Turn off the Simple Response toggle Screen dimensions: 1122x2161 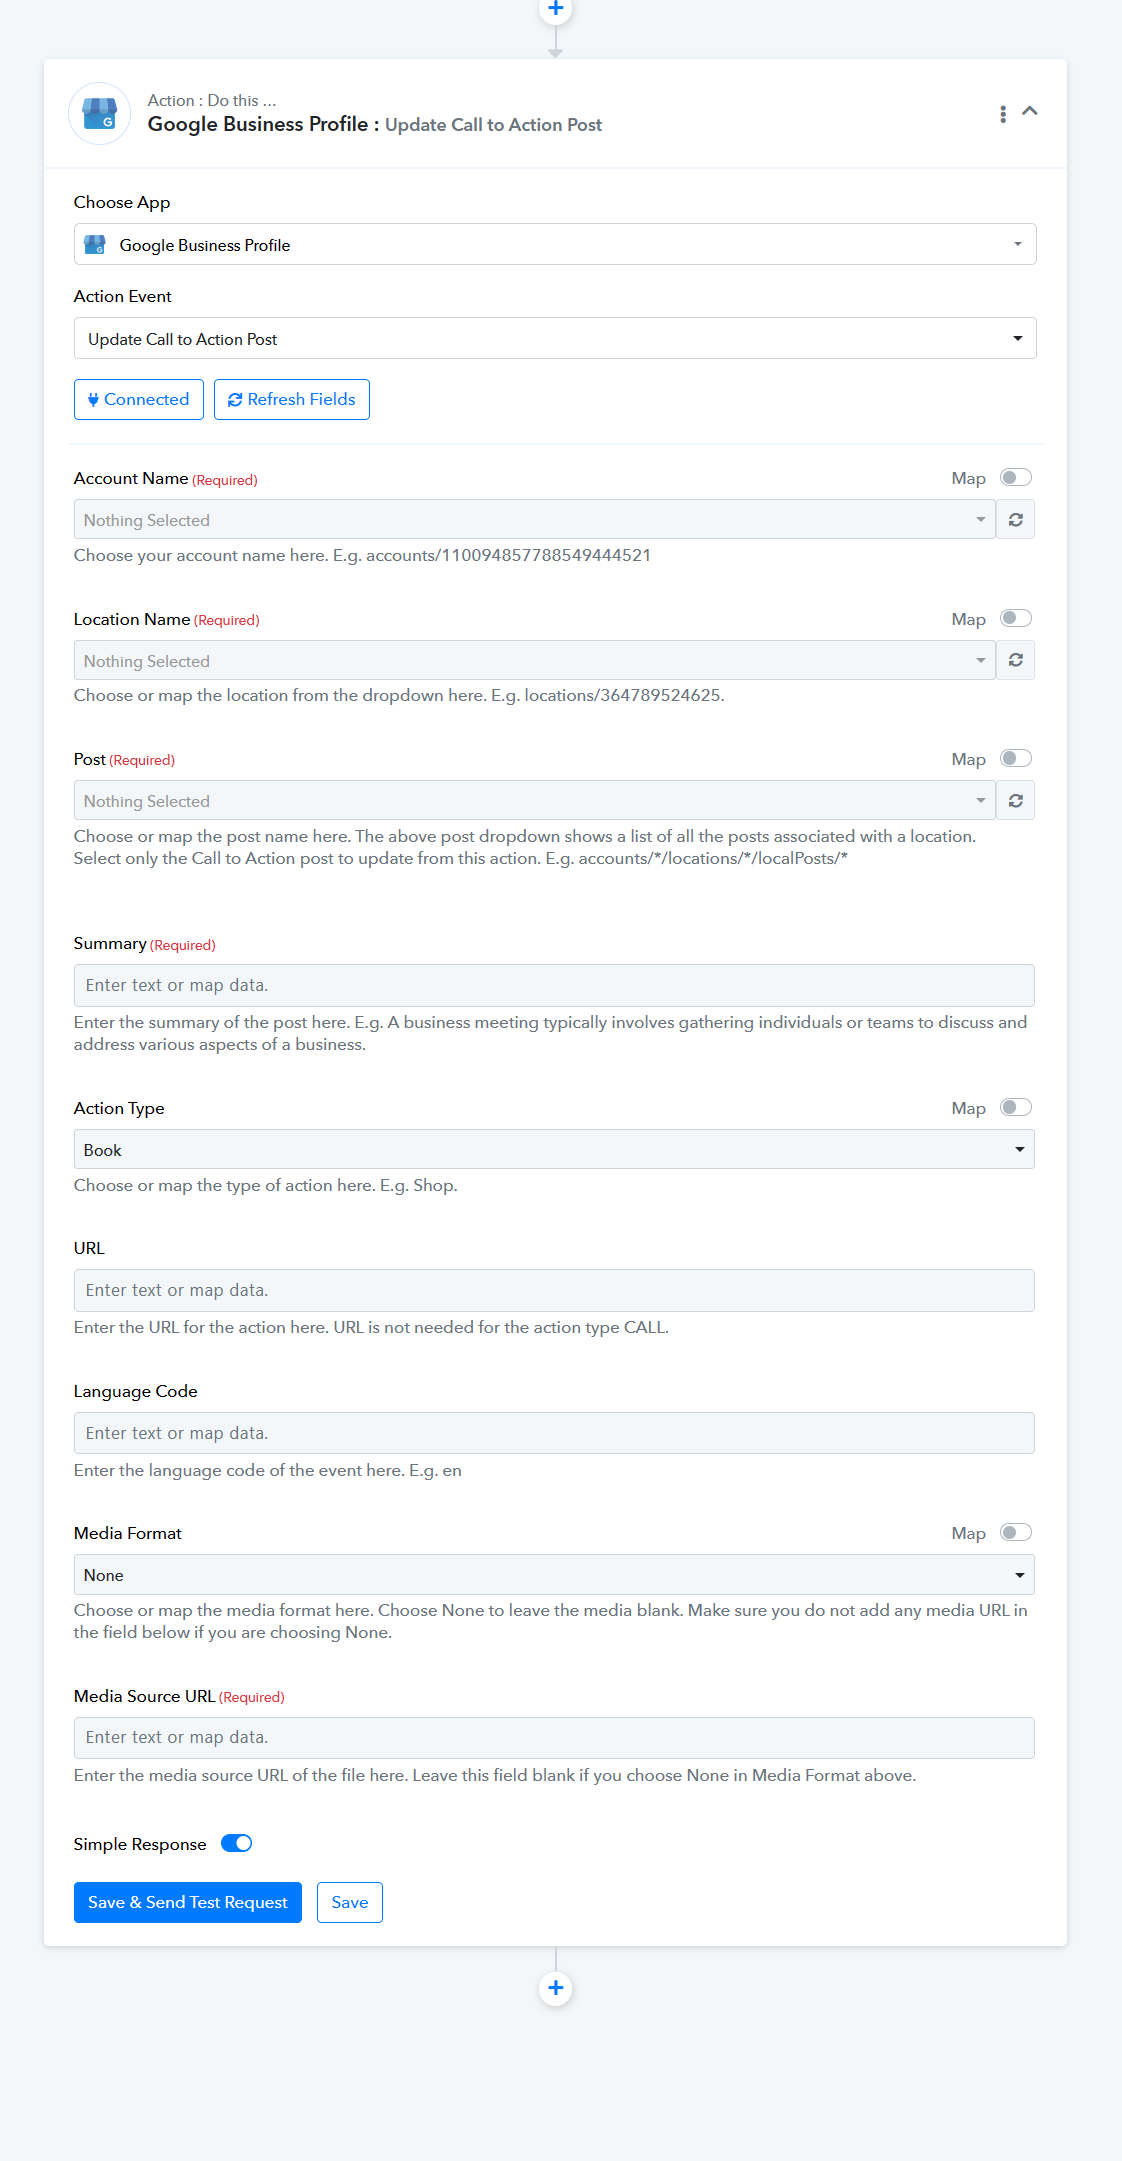pos(237,1843)
